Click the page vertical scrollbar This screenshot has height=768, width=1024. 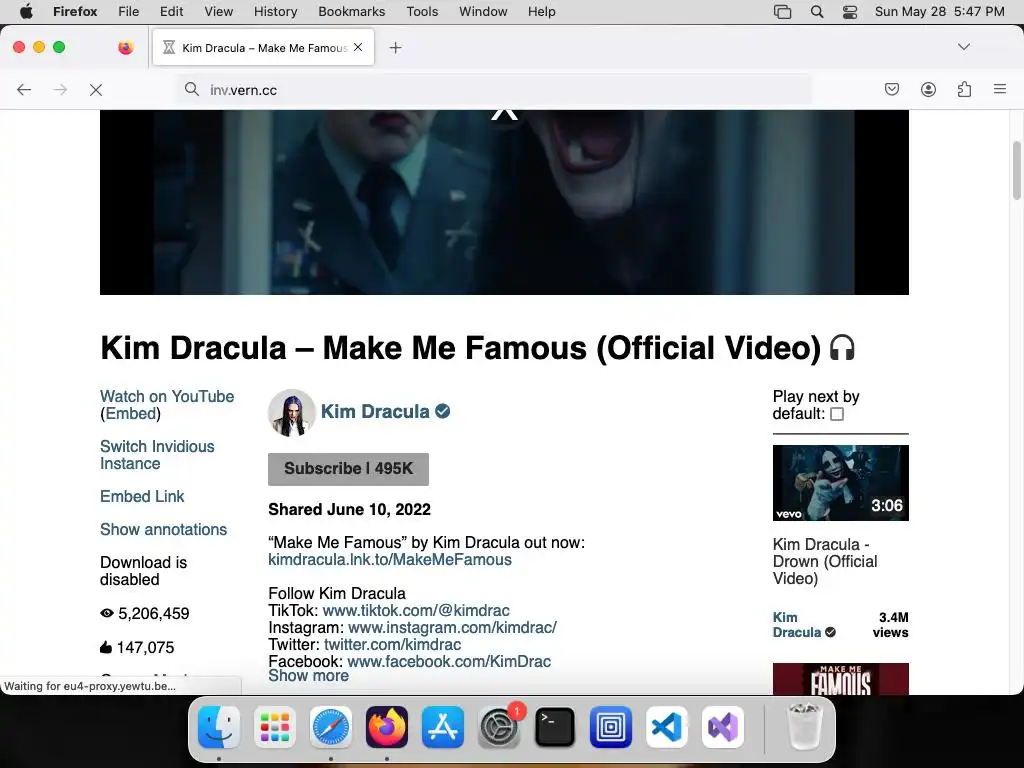coord(1017,171)
